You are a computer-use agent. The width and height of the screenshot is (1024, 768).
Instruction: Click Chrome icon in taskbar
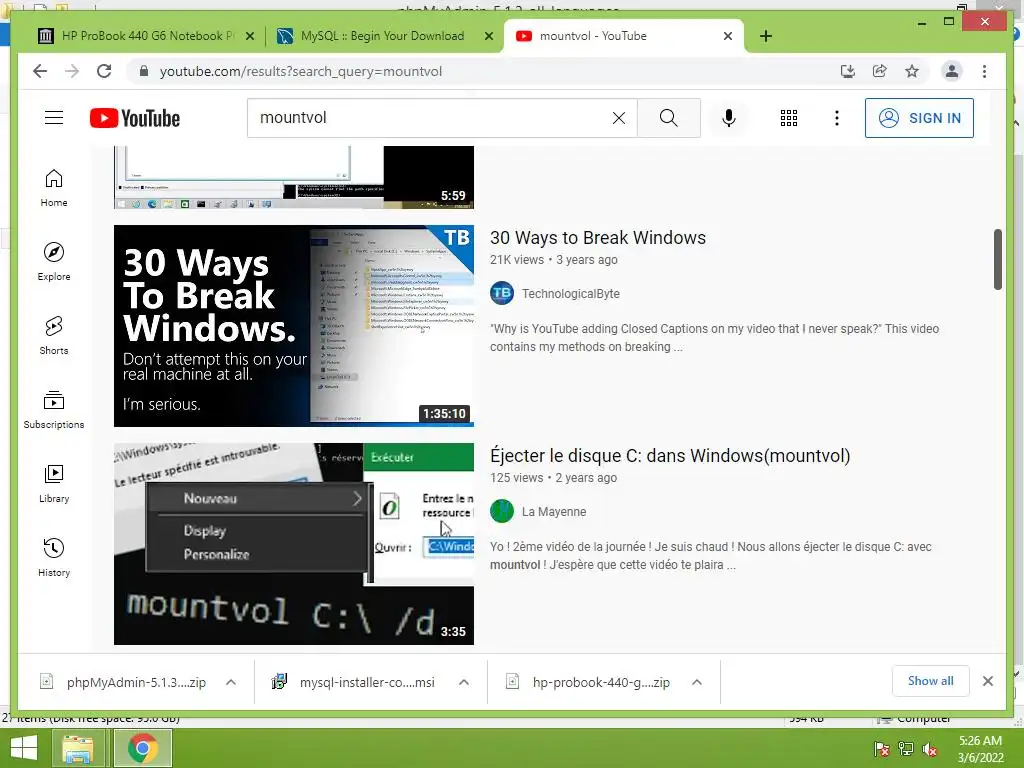point(142,748)
